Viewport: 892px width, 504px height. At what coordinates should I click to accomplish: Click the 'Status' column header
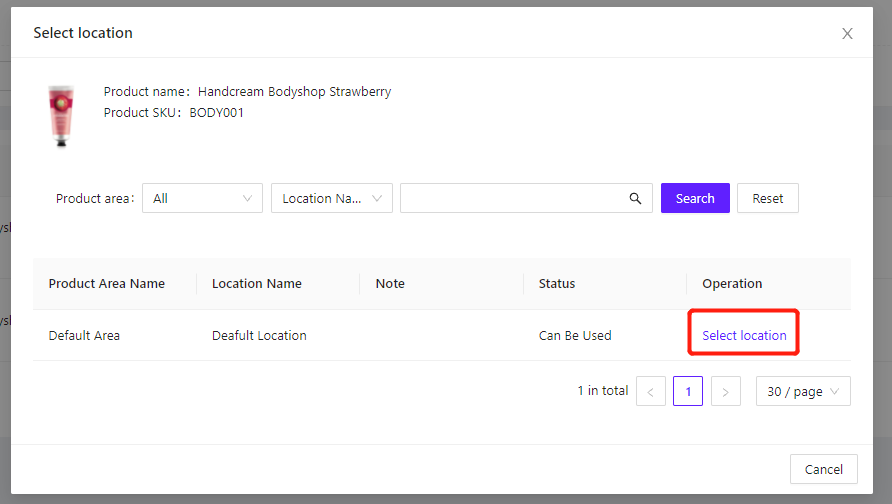[557, 284]
